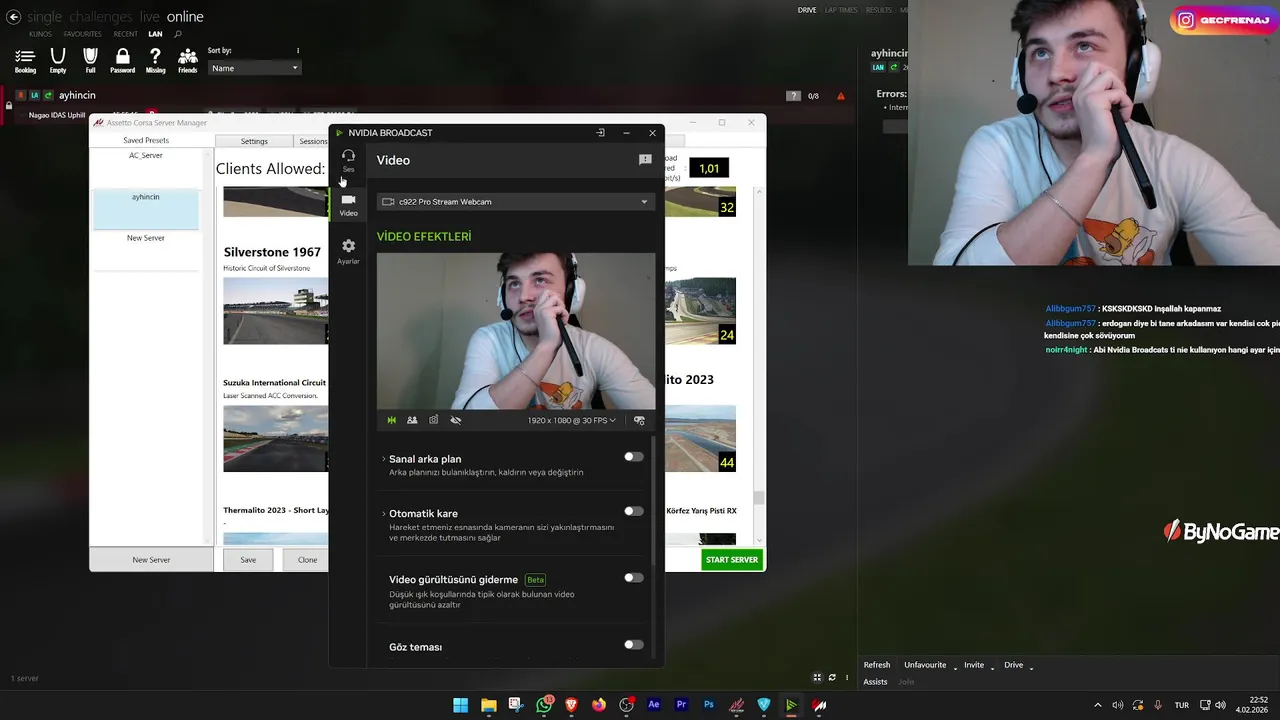The height and width of the screenshot is (720, 1280).
Task: Click the Password filter icon
Action: click(122, 61)
